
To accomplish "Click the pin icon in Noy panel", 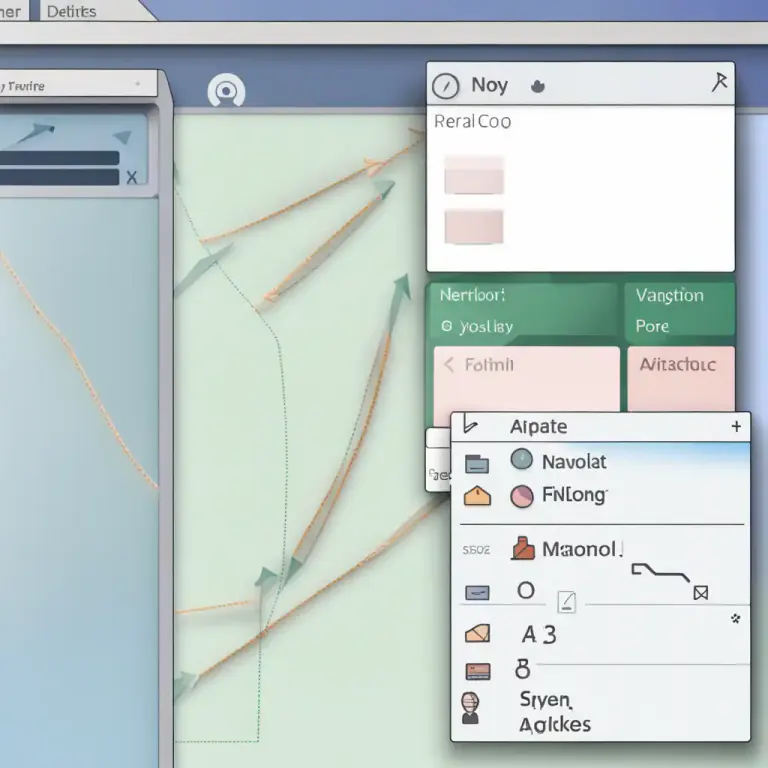I will [x=719, y=82].
